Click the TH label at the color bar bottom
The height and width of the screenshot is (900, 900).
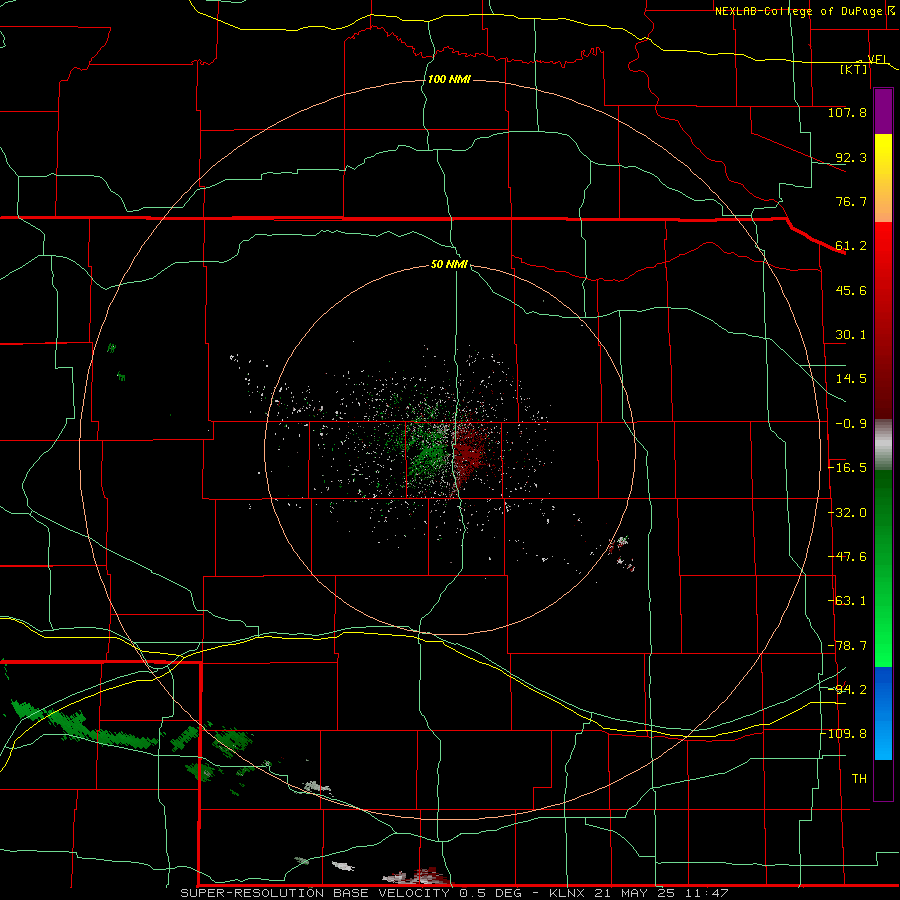click(x=859, y=778)
